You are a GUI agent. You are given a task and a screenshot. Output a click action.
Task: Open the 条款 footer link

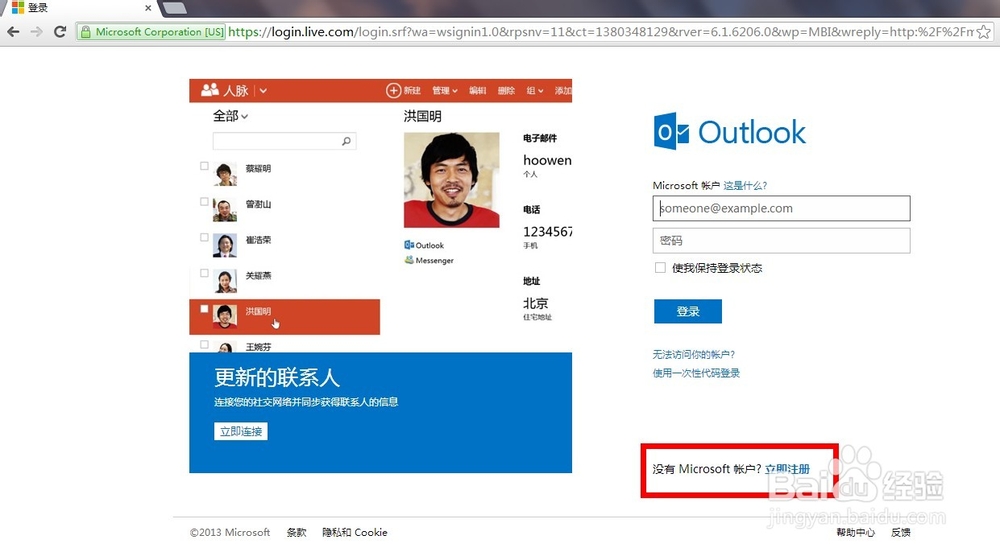pyautogui.click(x=296, y=532)
